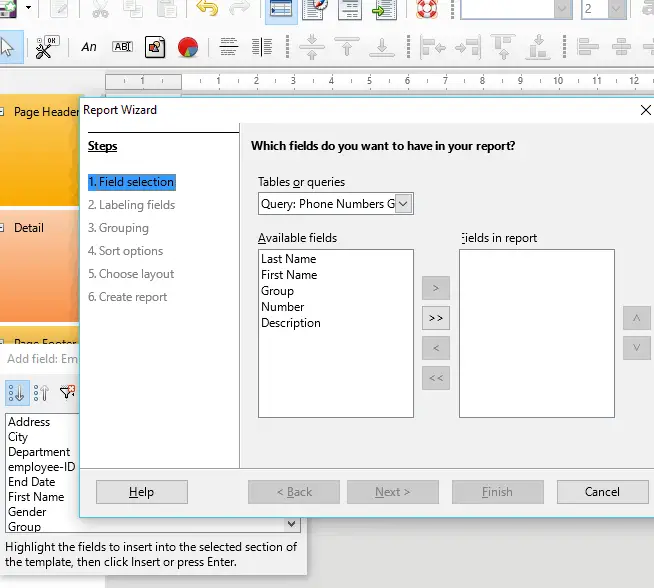
Task: Click inside the font name box
Action: [507, 8]
